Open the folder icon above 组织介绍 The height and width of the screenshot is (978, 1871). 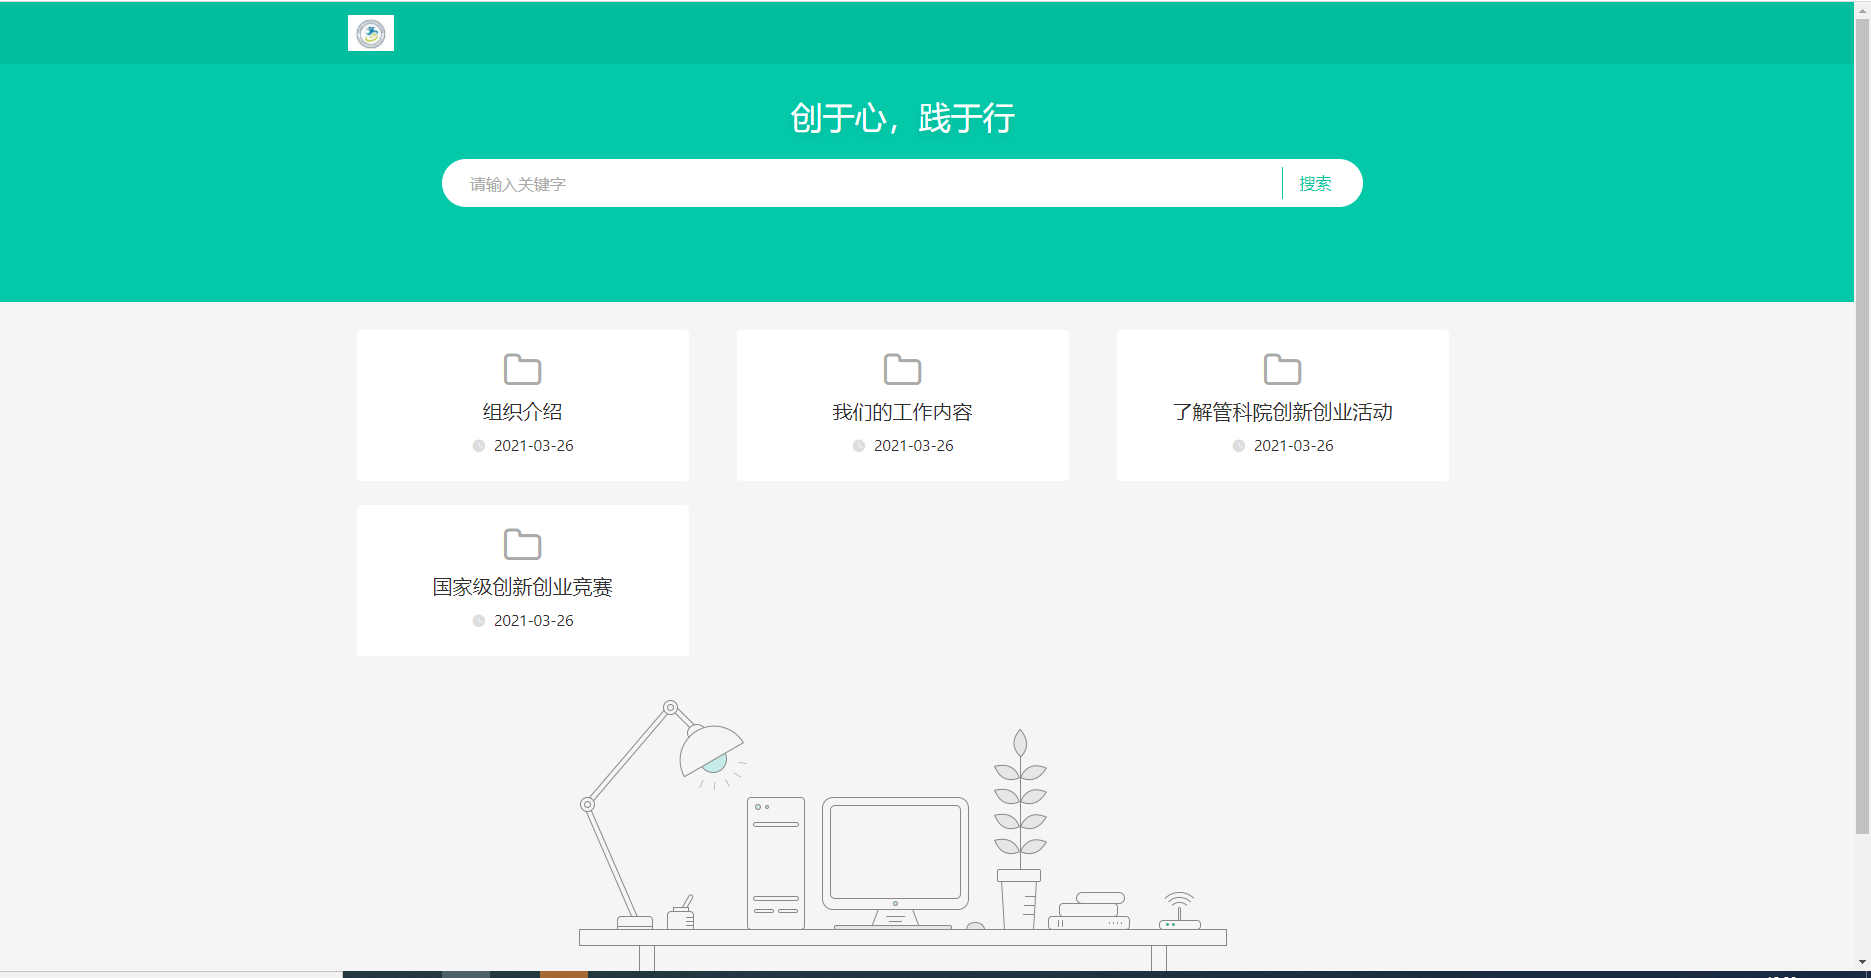pyautogui.click(x=523, y=369)
